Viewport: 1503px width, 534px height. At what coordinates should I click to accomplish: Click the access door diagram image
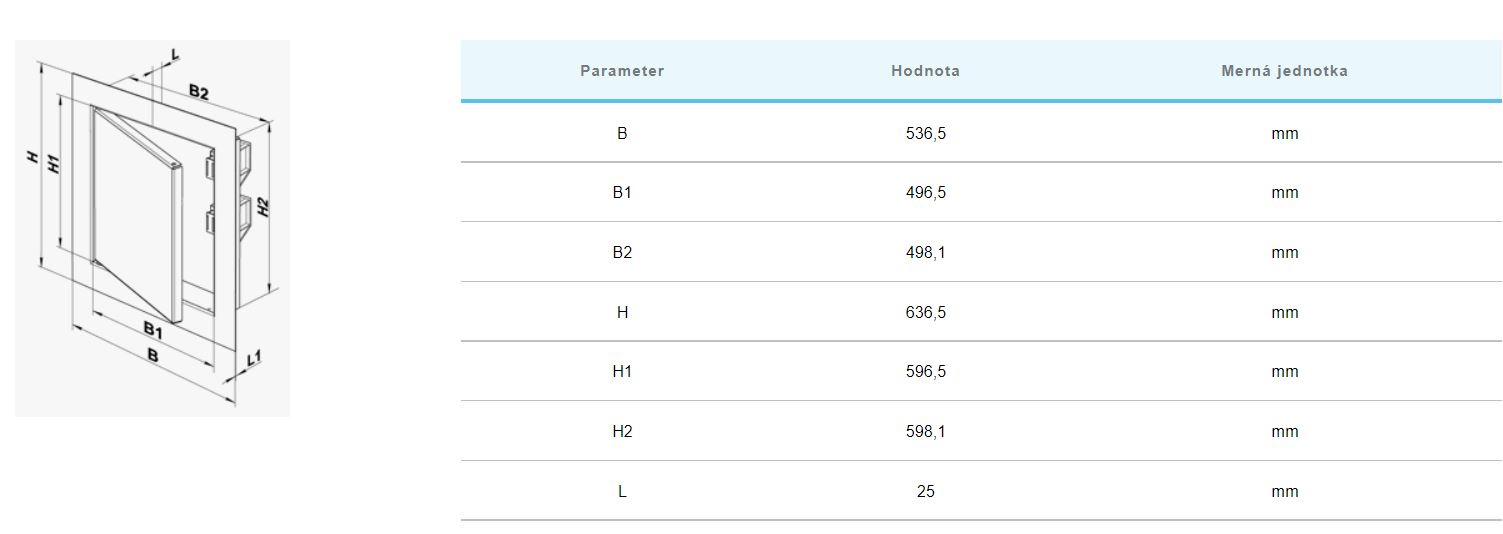coord(152,228)
